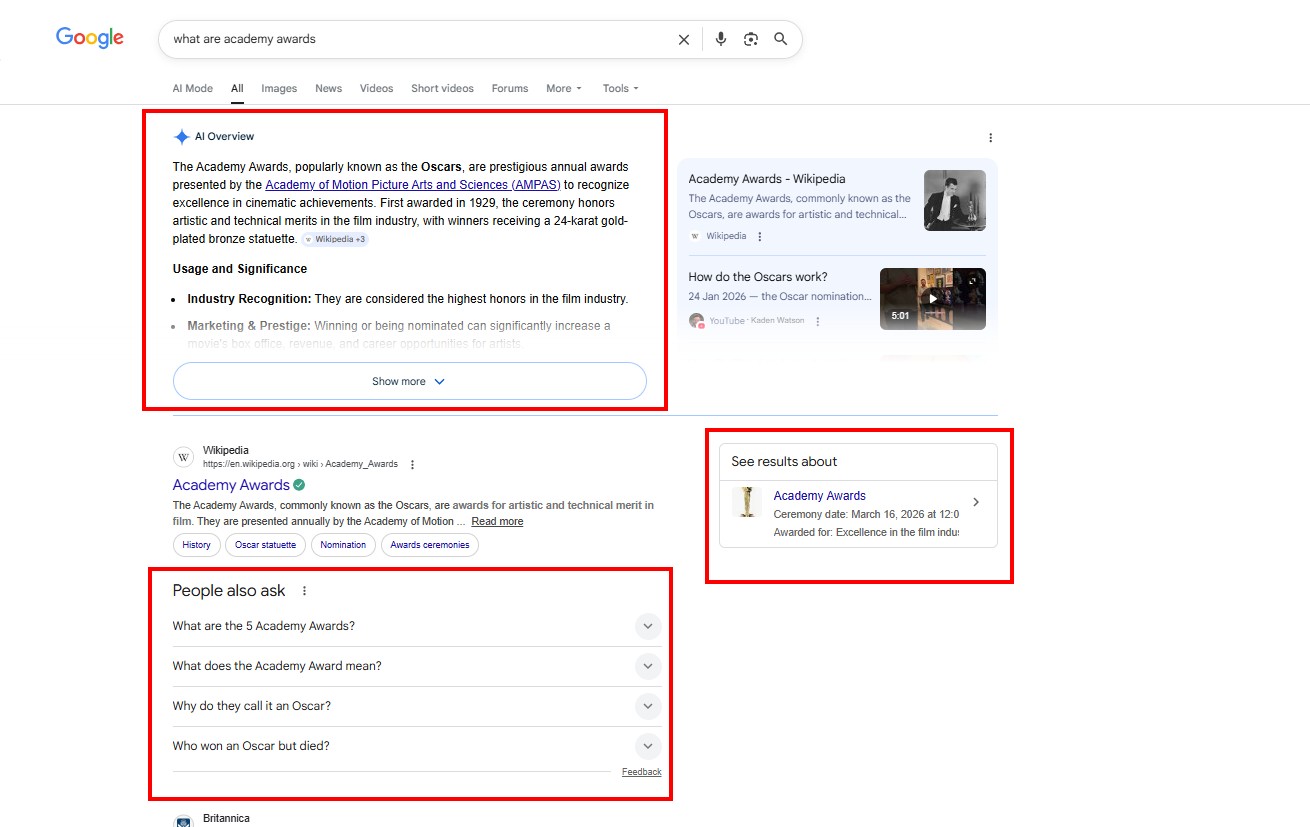Expand 'Why do they call it an Oscar?'
This screenshot has width=1310, height=827.
pyautogui.click(x=648, y=706)
